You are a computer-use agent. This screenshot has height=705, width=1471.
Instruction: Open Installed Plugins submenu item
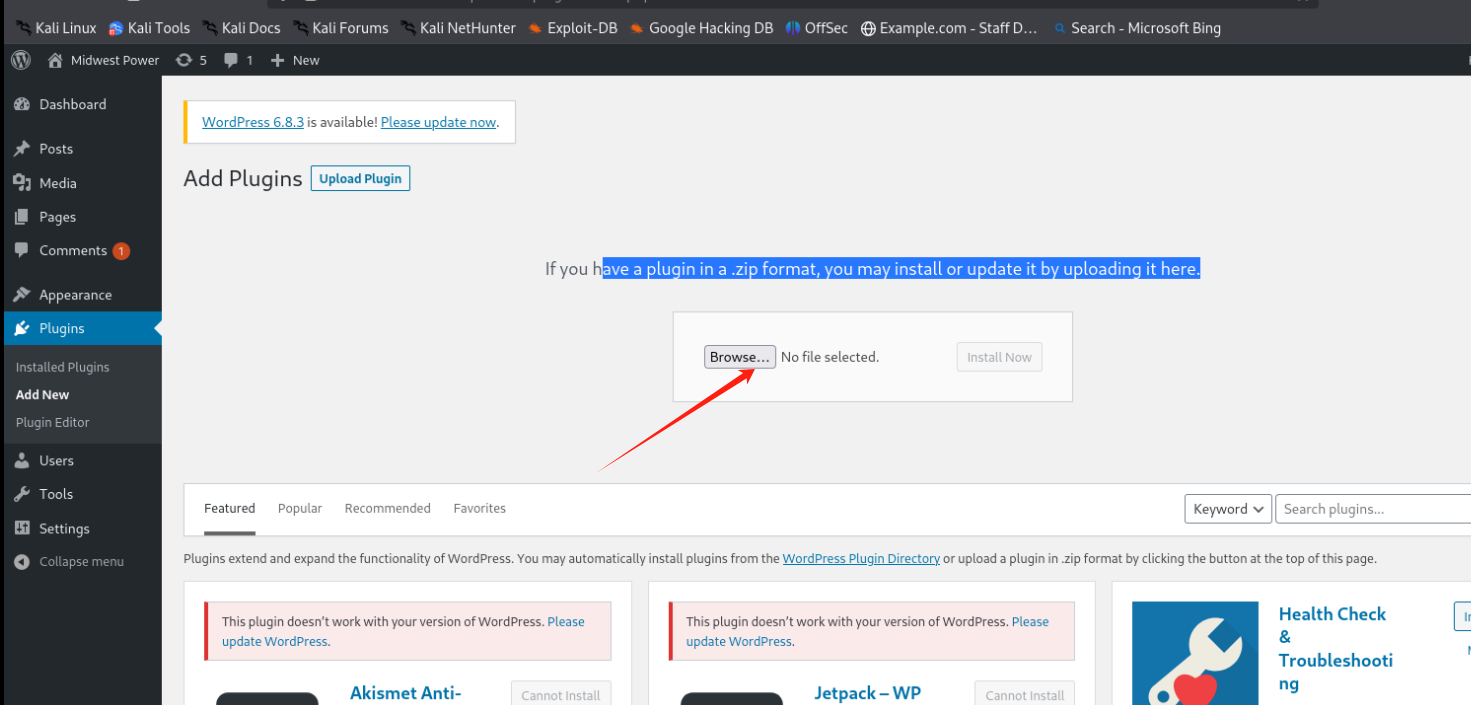(x=62, y=367)
